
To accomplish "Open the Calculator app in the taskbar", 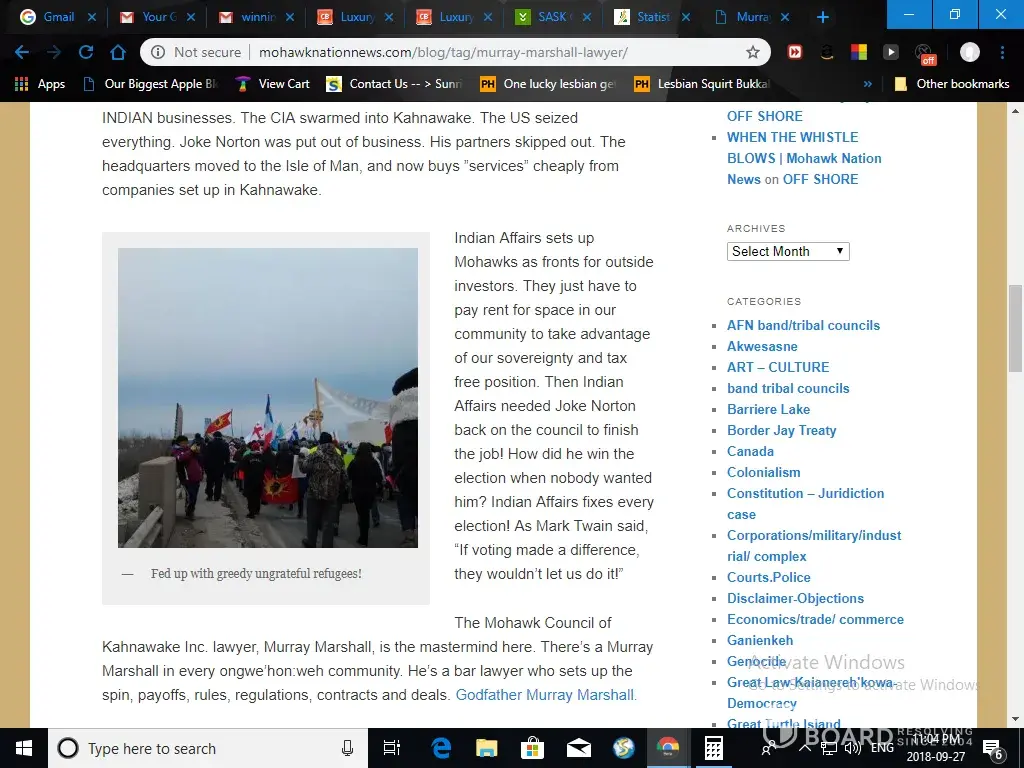I will tap(713, 748).
